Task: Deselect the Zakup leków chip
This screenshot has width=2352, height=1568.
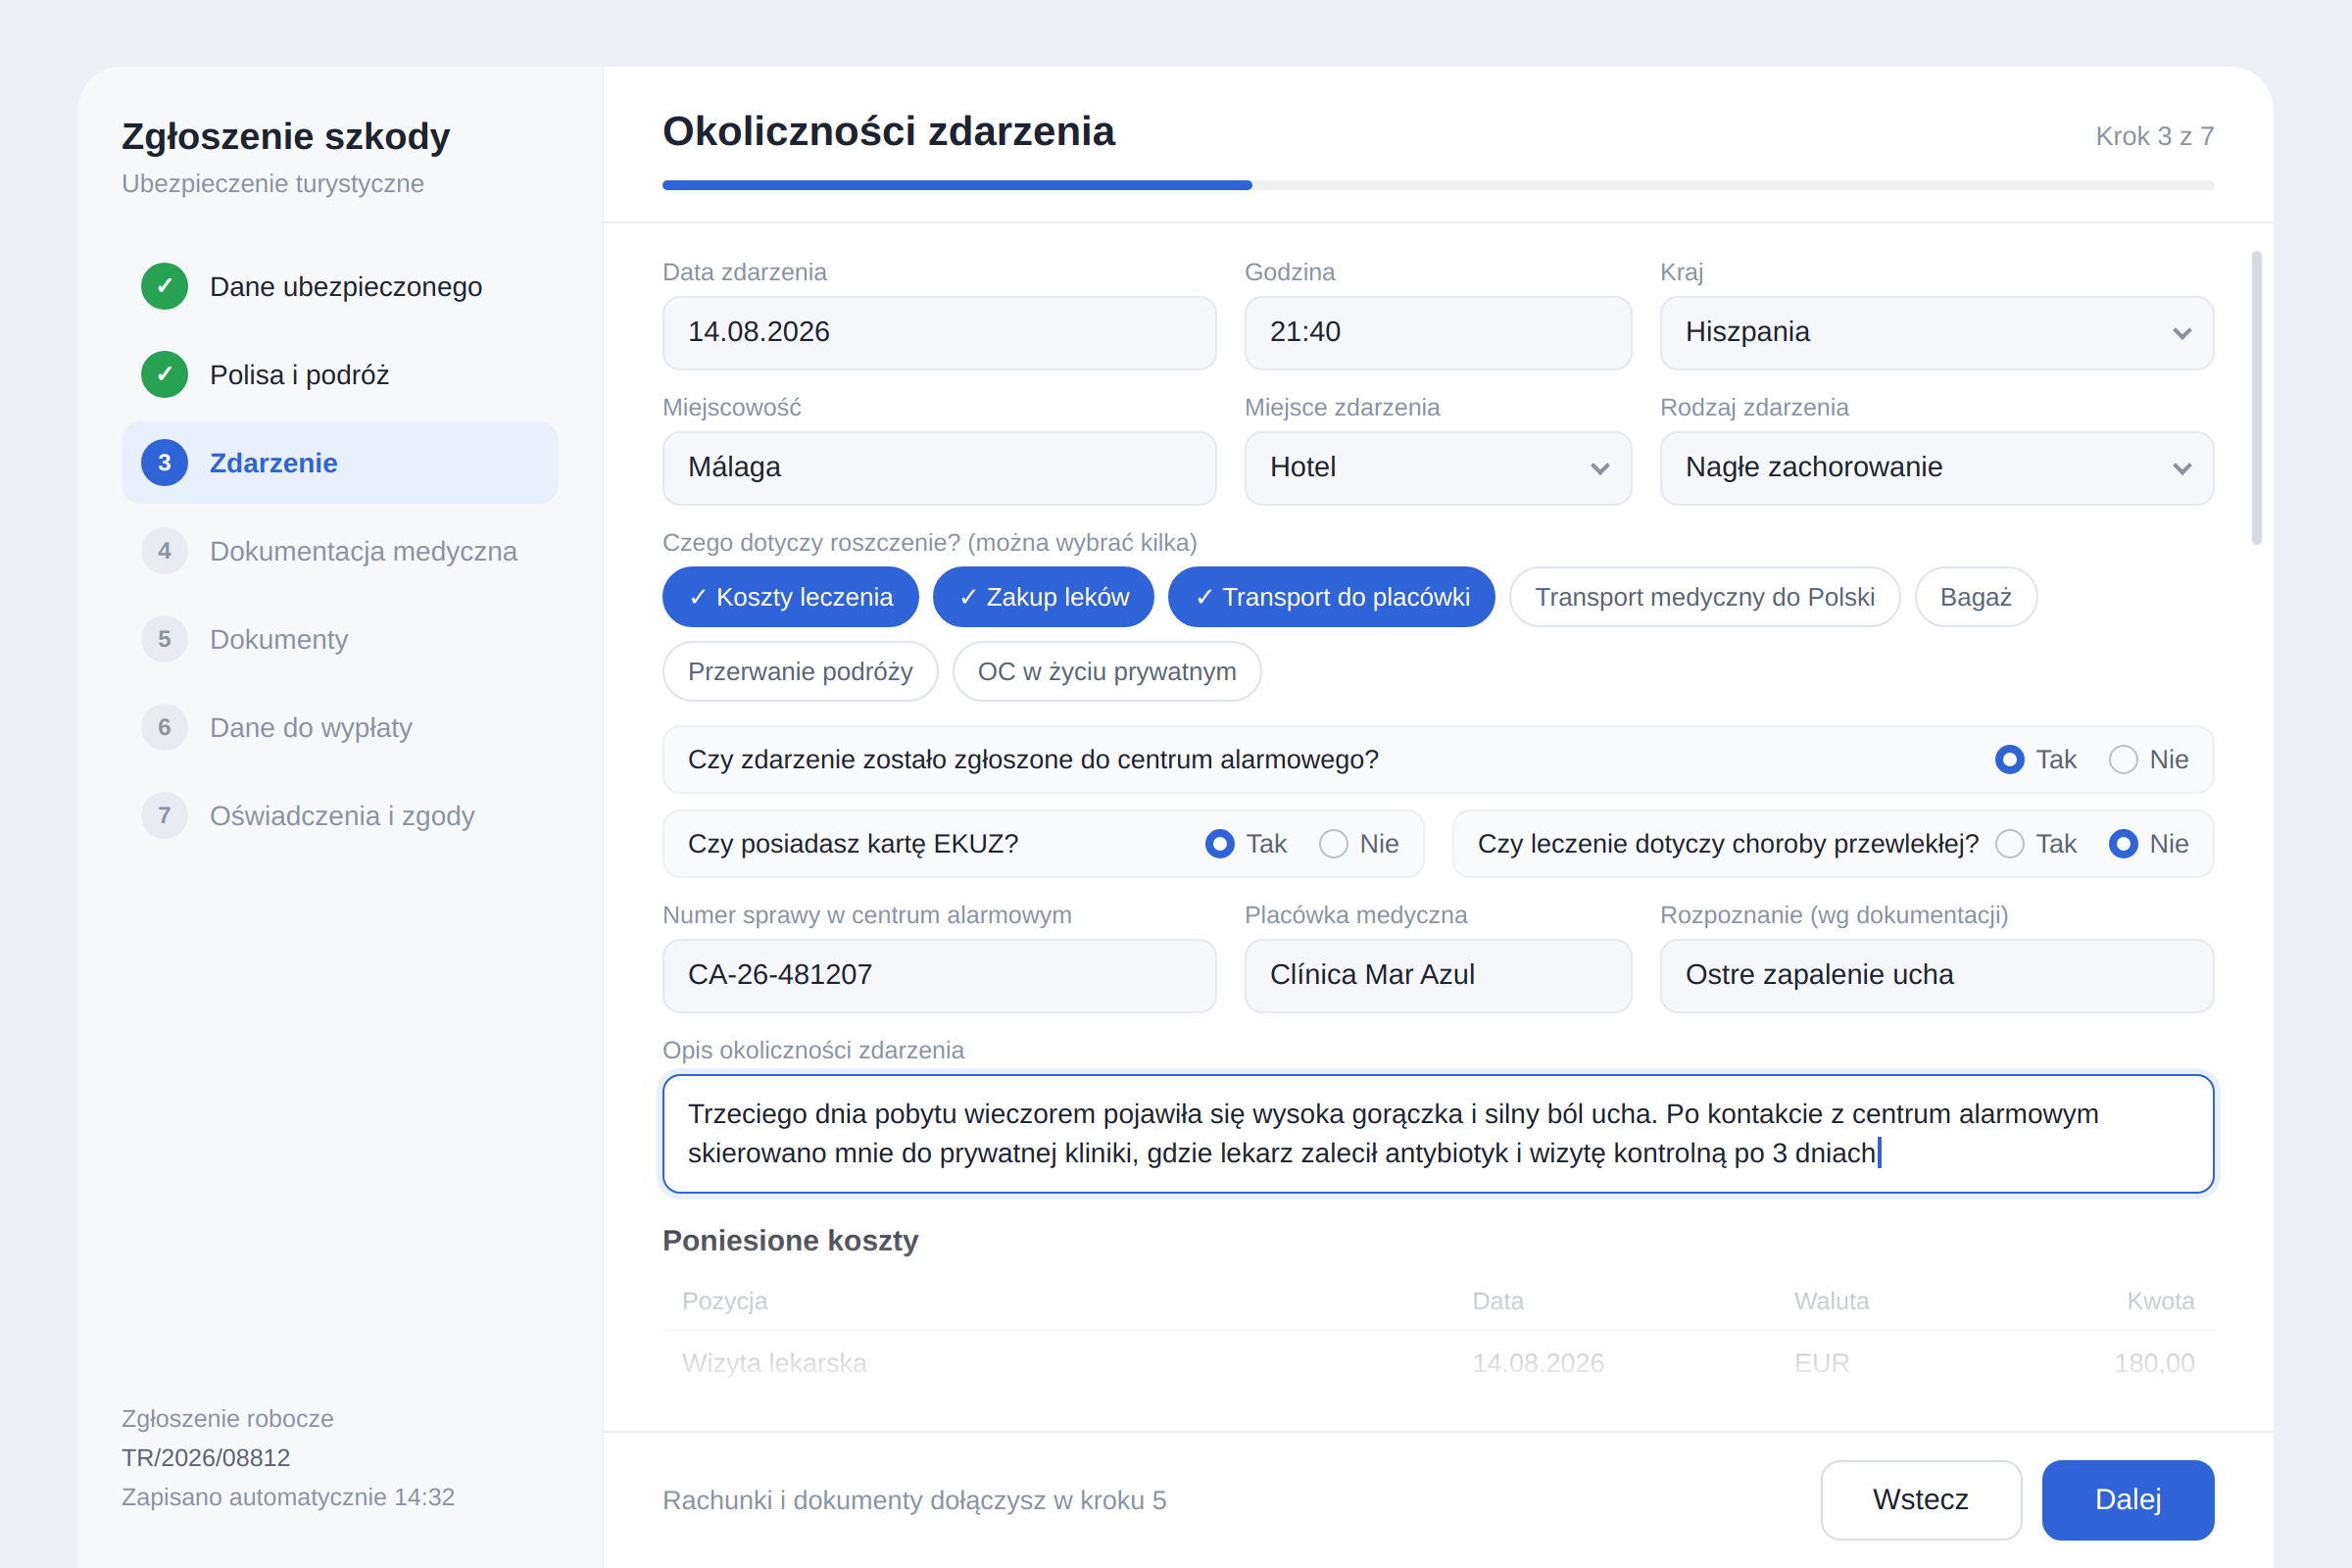Action: point(1043,597)
